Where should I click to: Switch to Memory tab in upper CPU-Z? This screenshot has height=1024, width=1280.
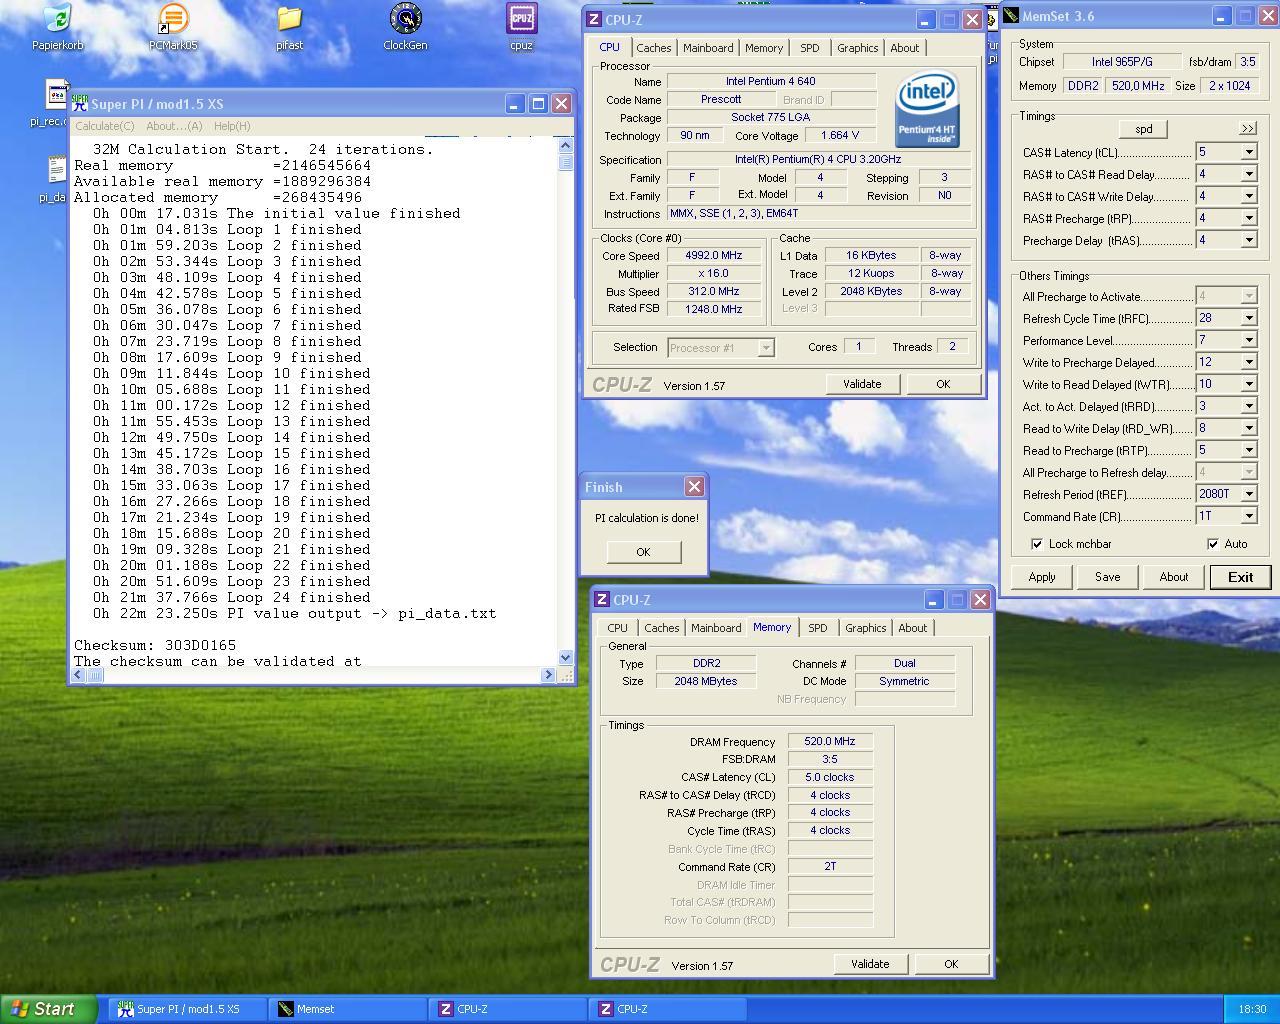click(764, 48)
